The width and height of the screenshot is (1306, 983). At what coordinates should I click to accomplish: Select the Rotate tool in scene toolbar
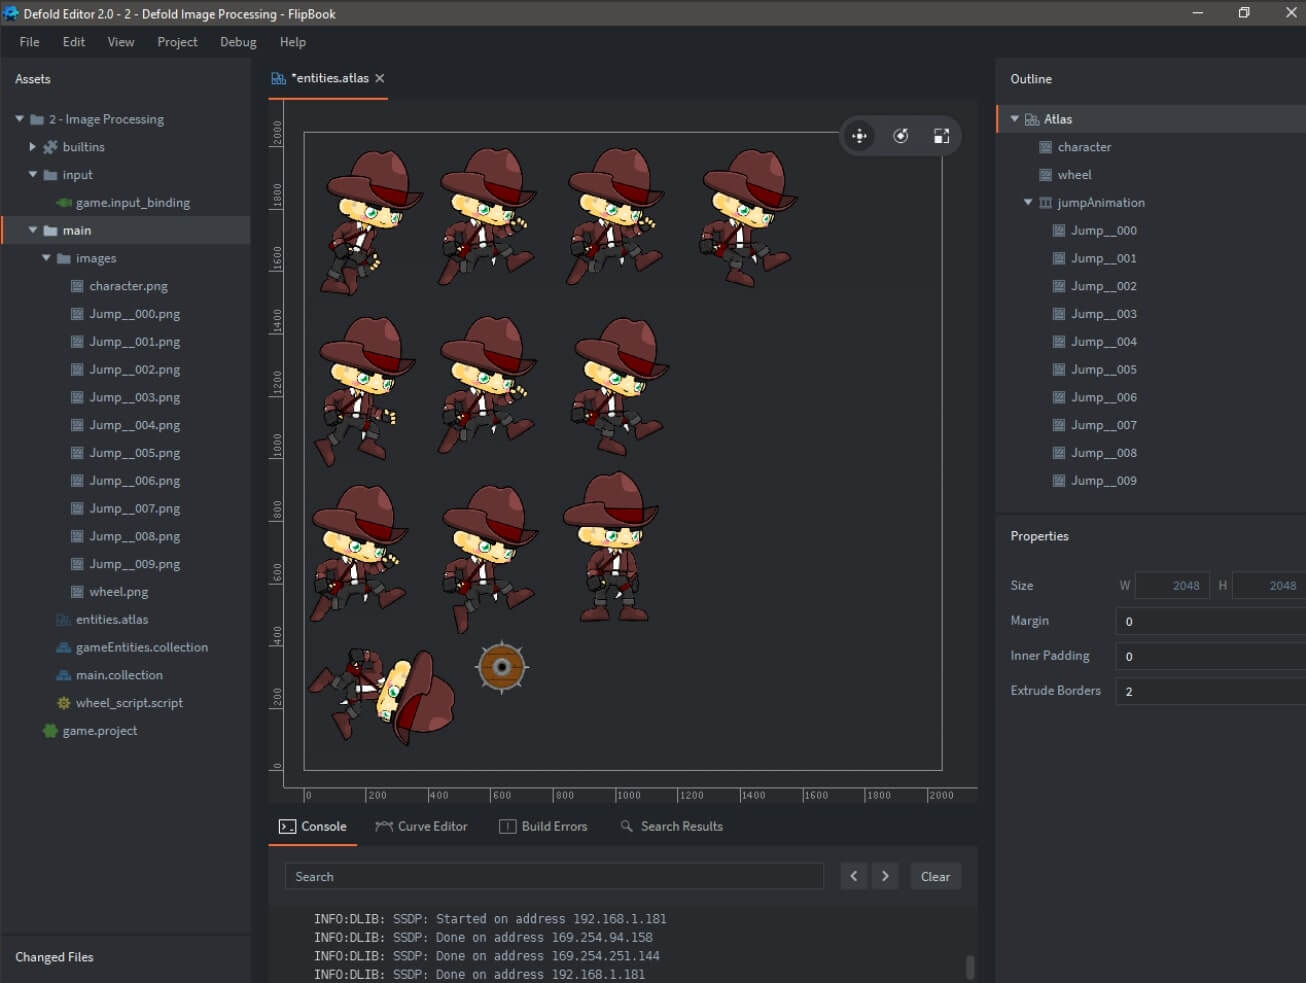tap(901, 136)
